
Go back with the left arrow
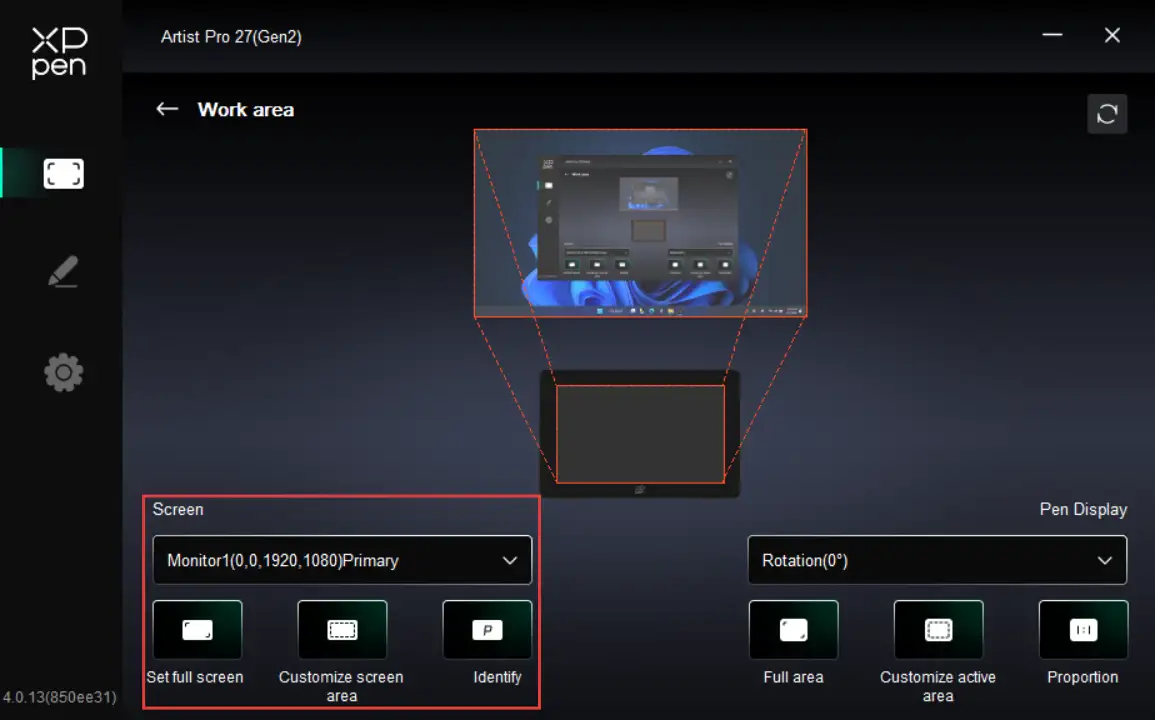[167, 109]
